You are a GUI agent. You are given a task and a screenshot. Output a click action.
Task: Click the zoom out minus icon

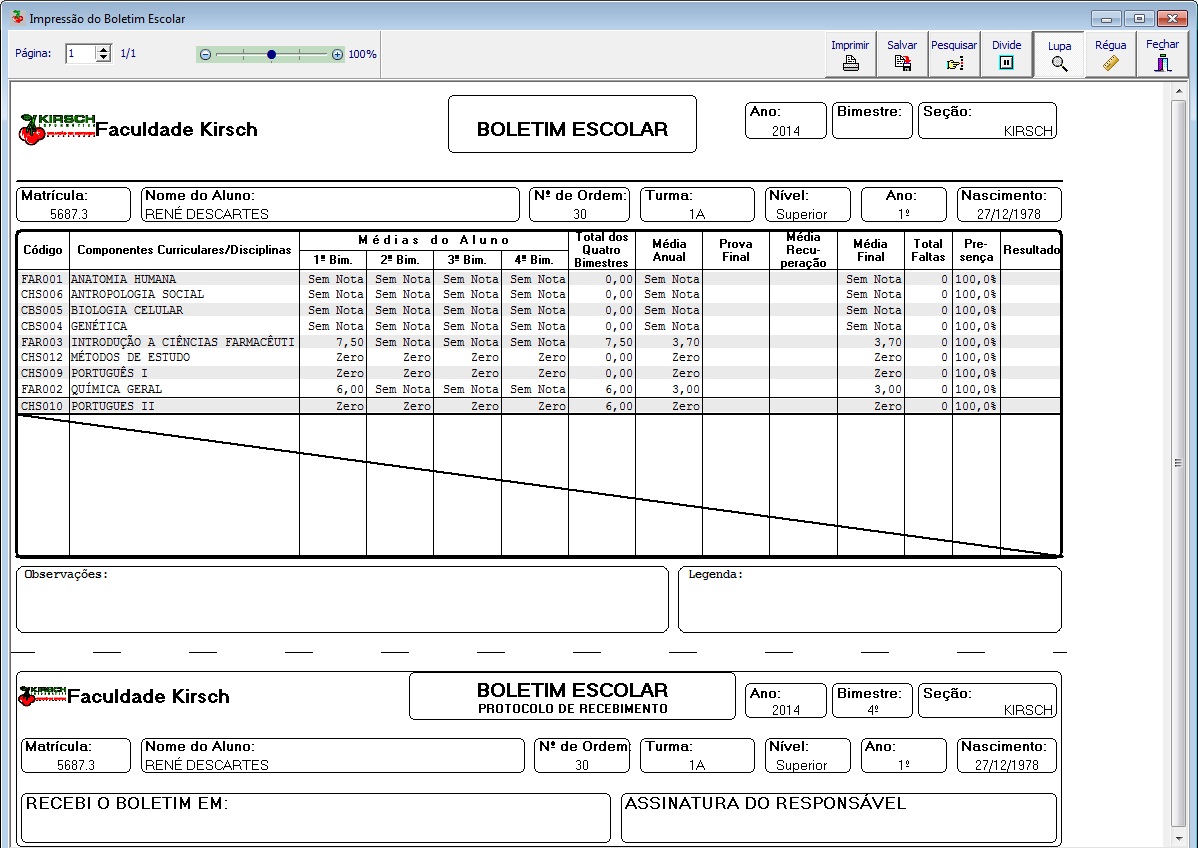click(205, 54)
